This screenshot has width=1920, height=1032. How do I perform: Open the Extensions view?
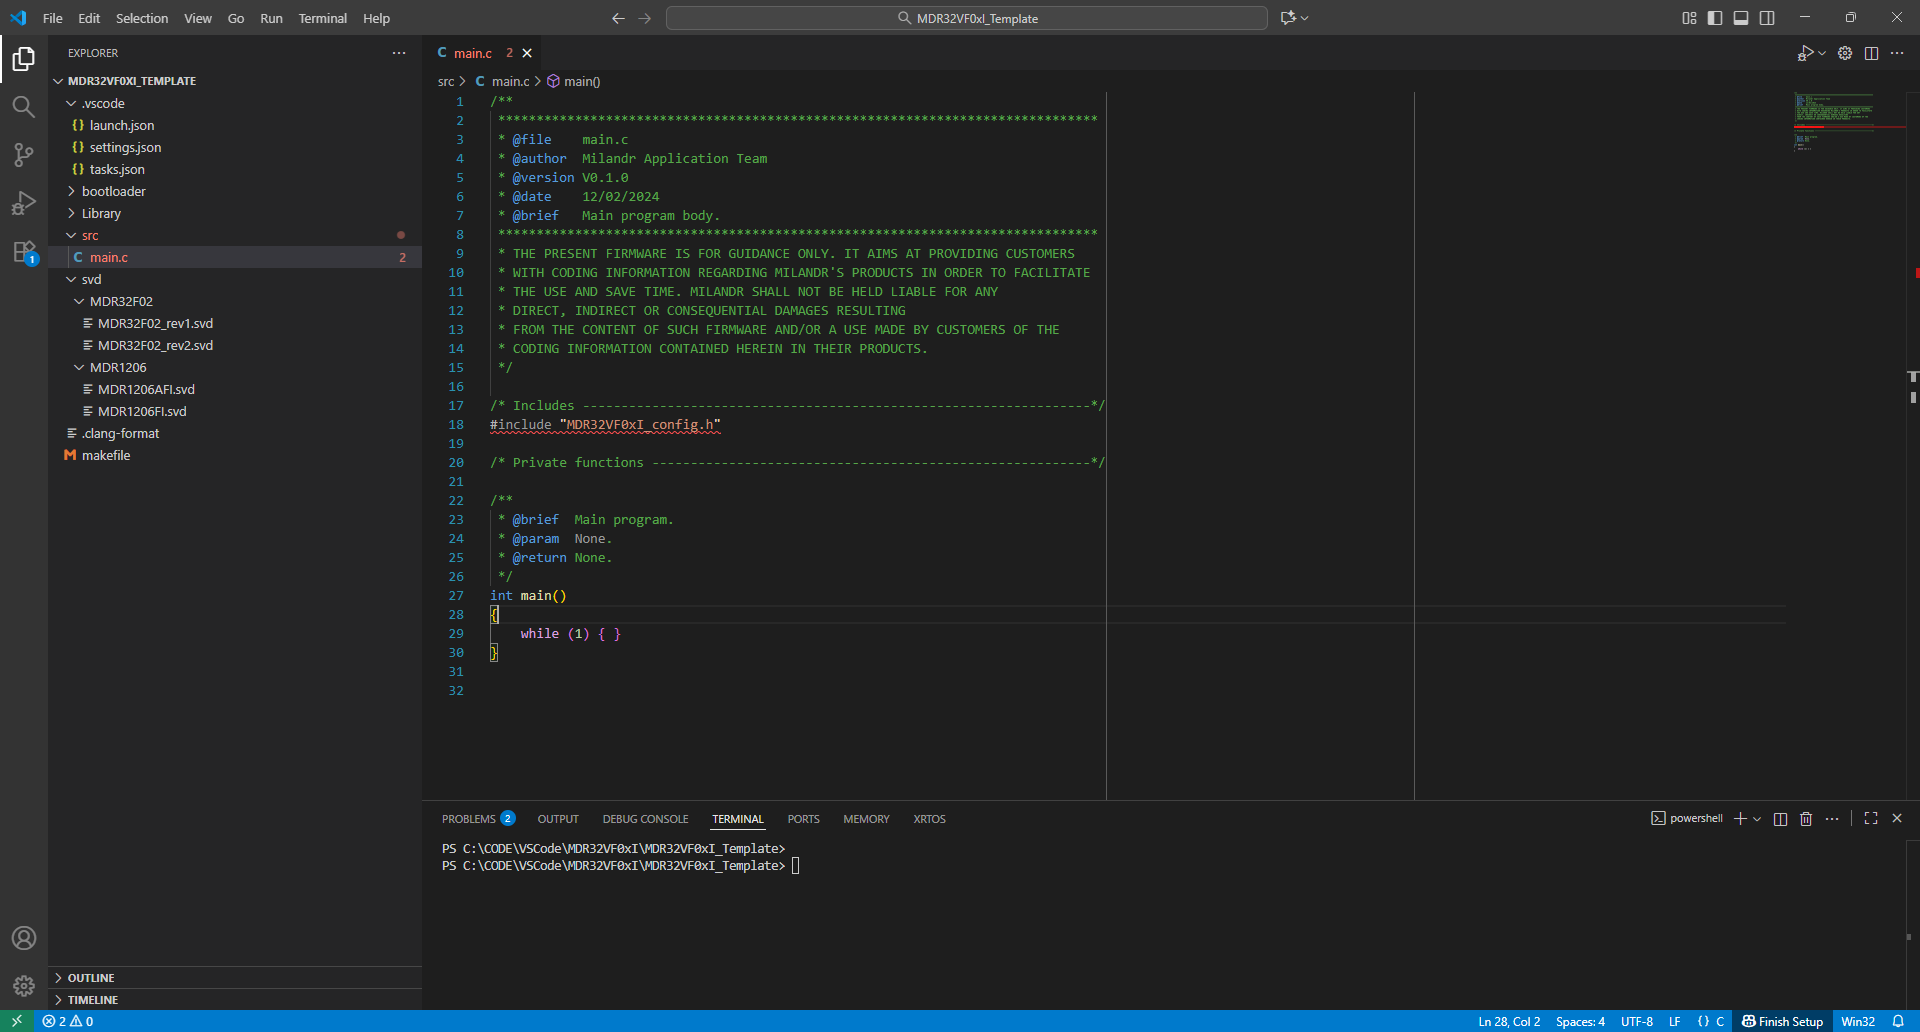pyautogui.click(x=23, y=252)
